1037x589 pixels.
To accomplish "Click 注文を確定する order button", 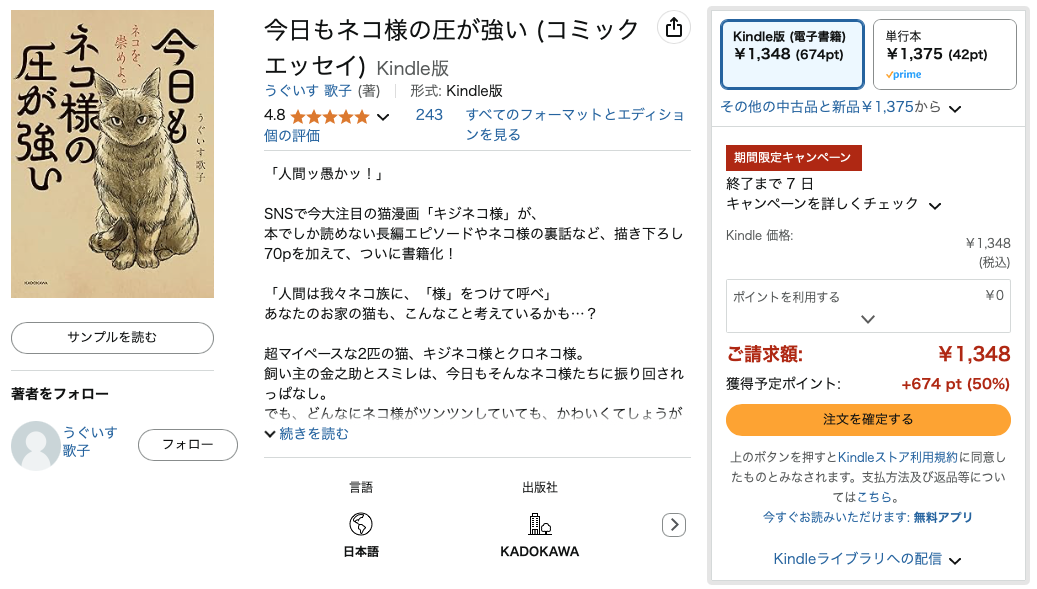I will click(868, 420).
